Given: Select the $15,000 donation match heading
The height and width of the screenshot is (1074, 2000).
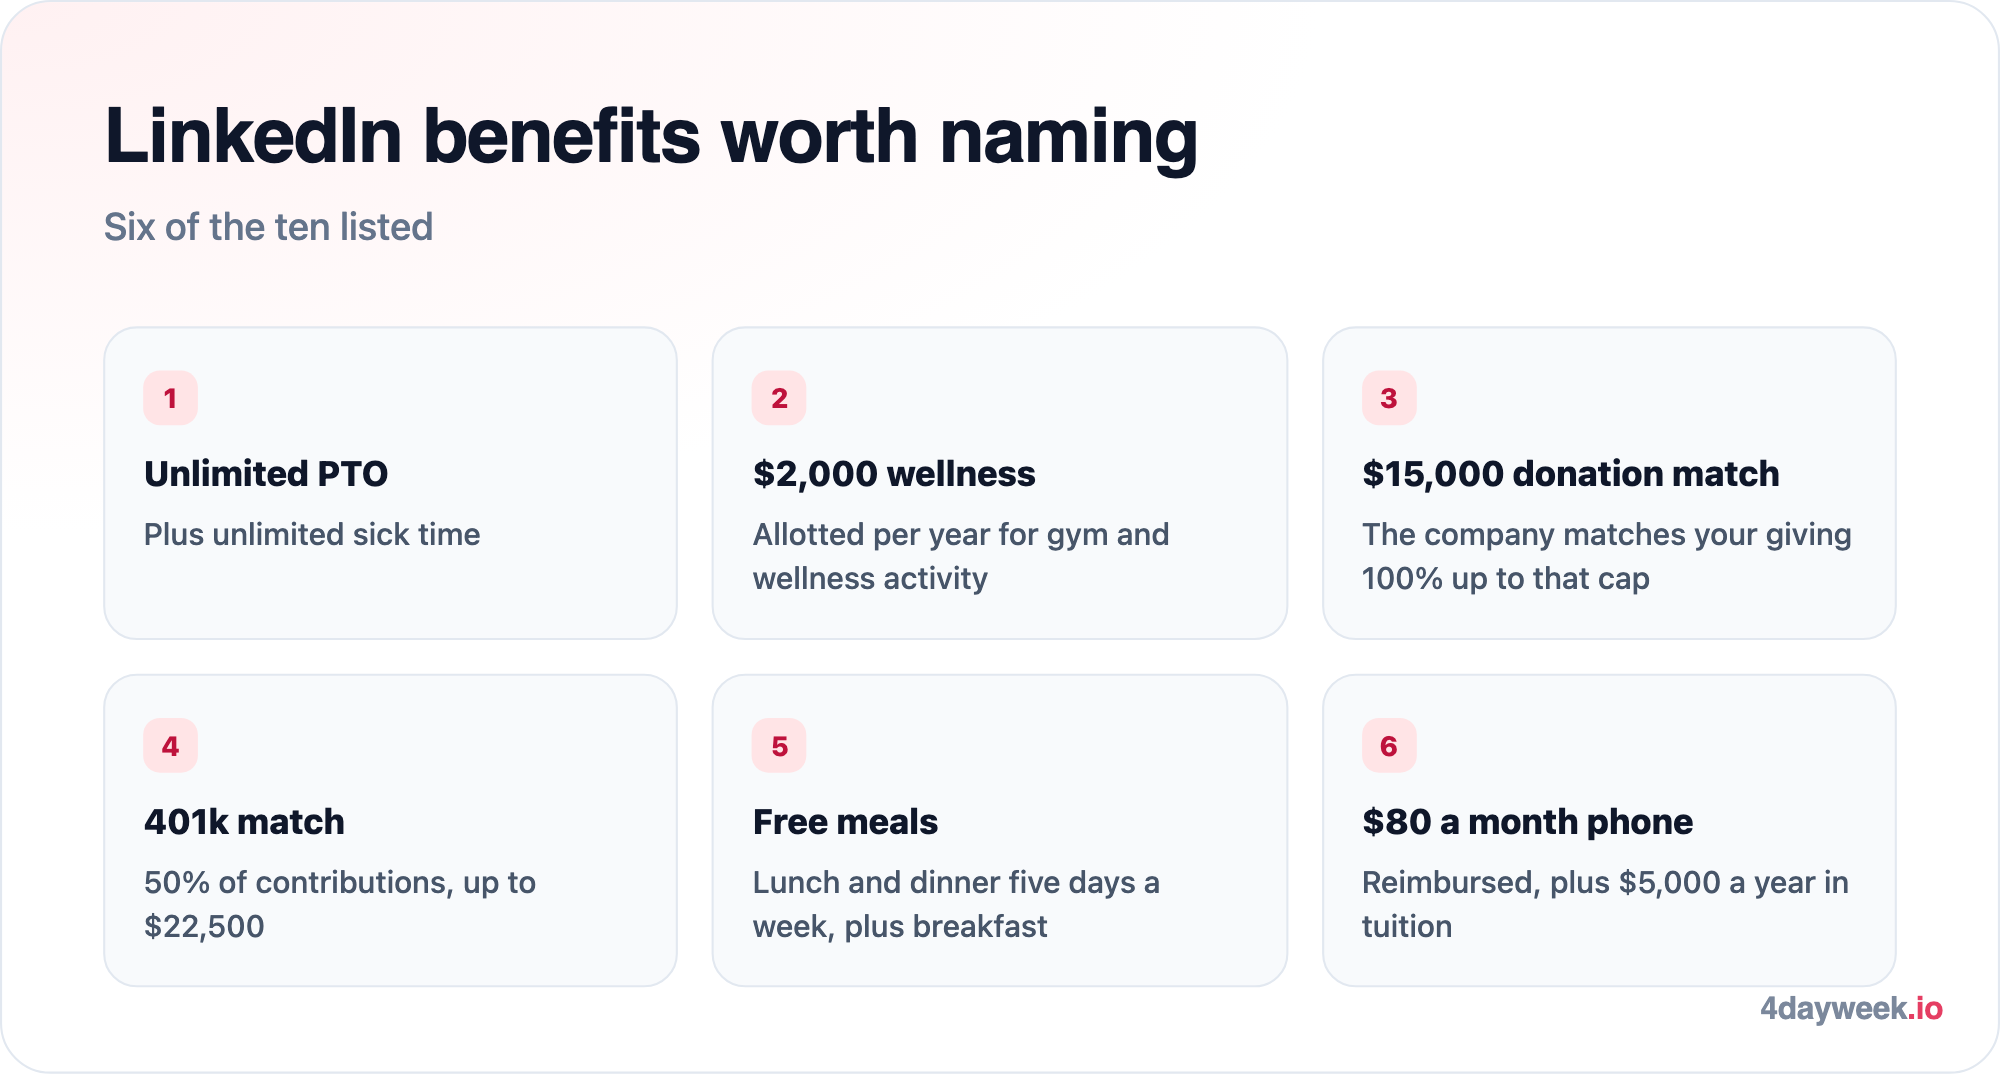Looking at the screenshot, I should (1571, 474).
